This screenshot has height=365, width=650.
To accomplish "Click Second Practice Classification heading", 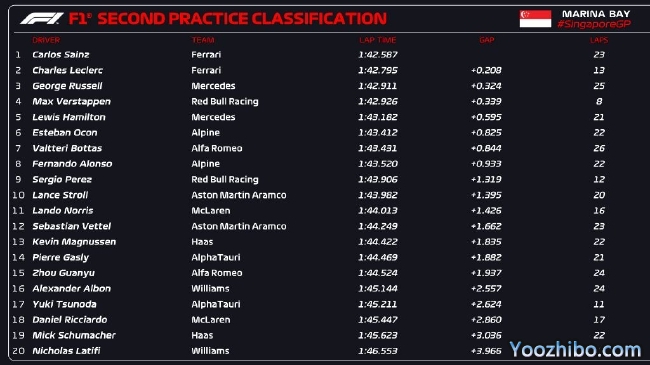I will tap(242, 19).
